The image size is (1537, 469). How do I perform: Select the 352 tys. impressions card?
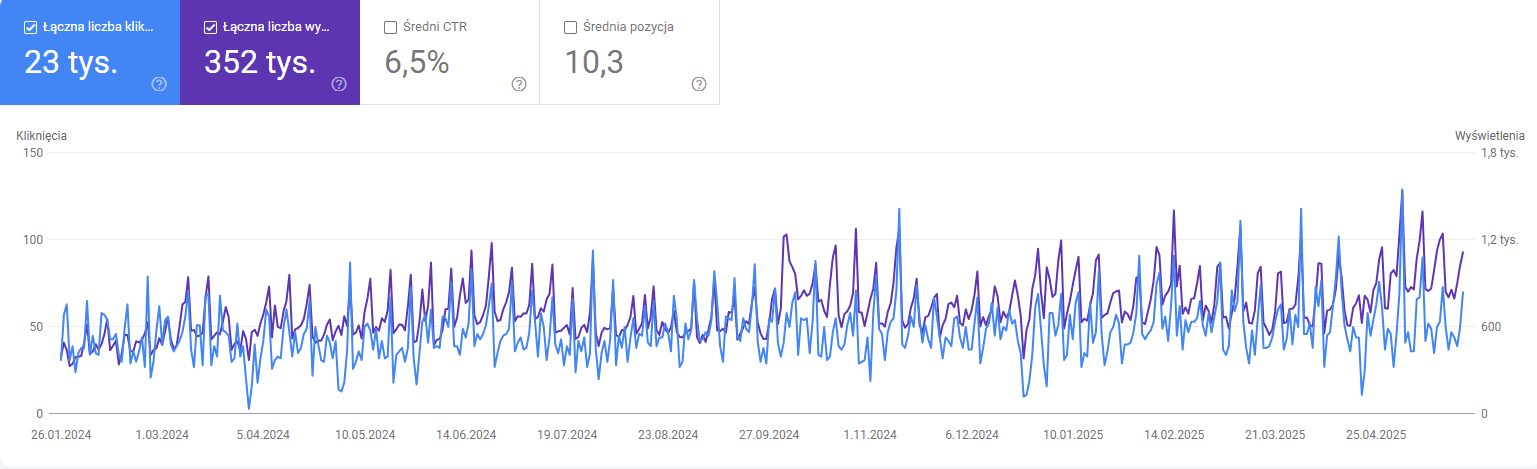270,52
